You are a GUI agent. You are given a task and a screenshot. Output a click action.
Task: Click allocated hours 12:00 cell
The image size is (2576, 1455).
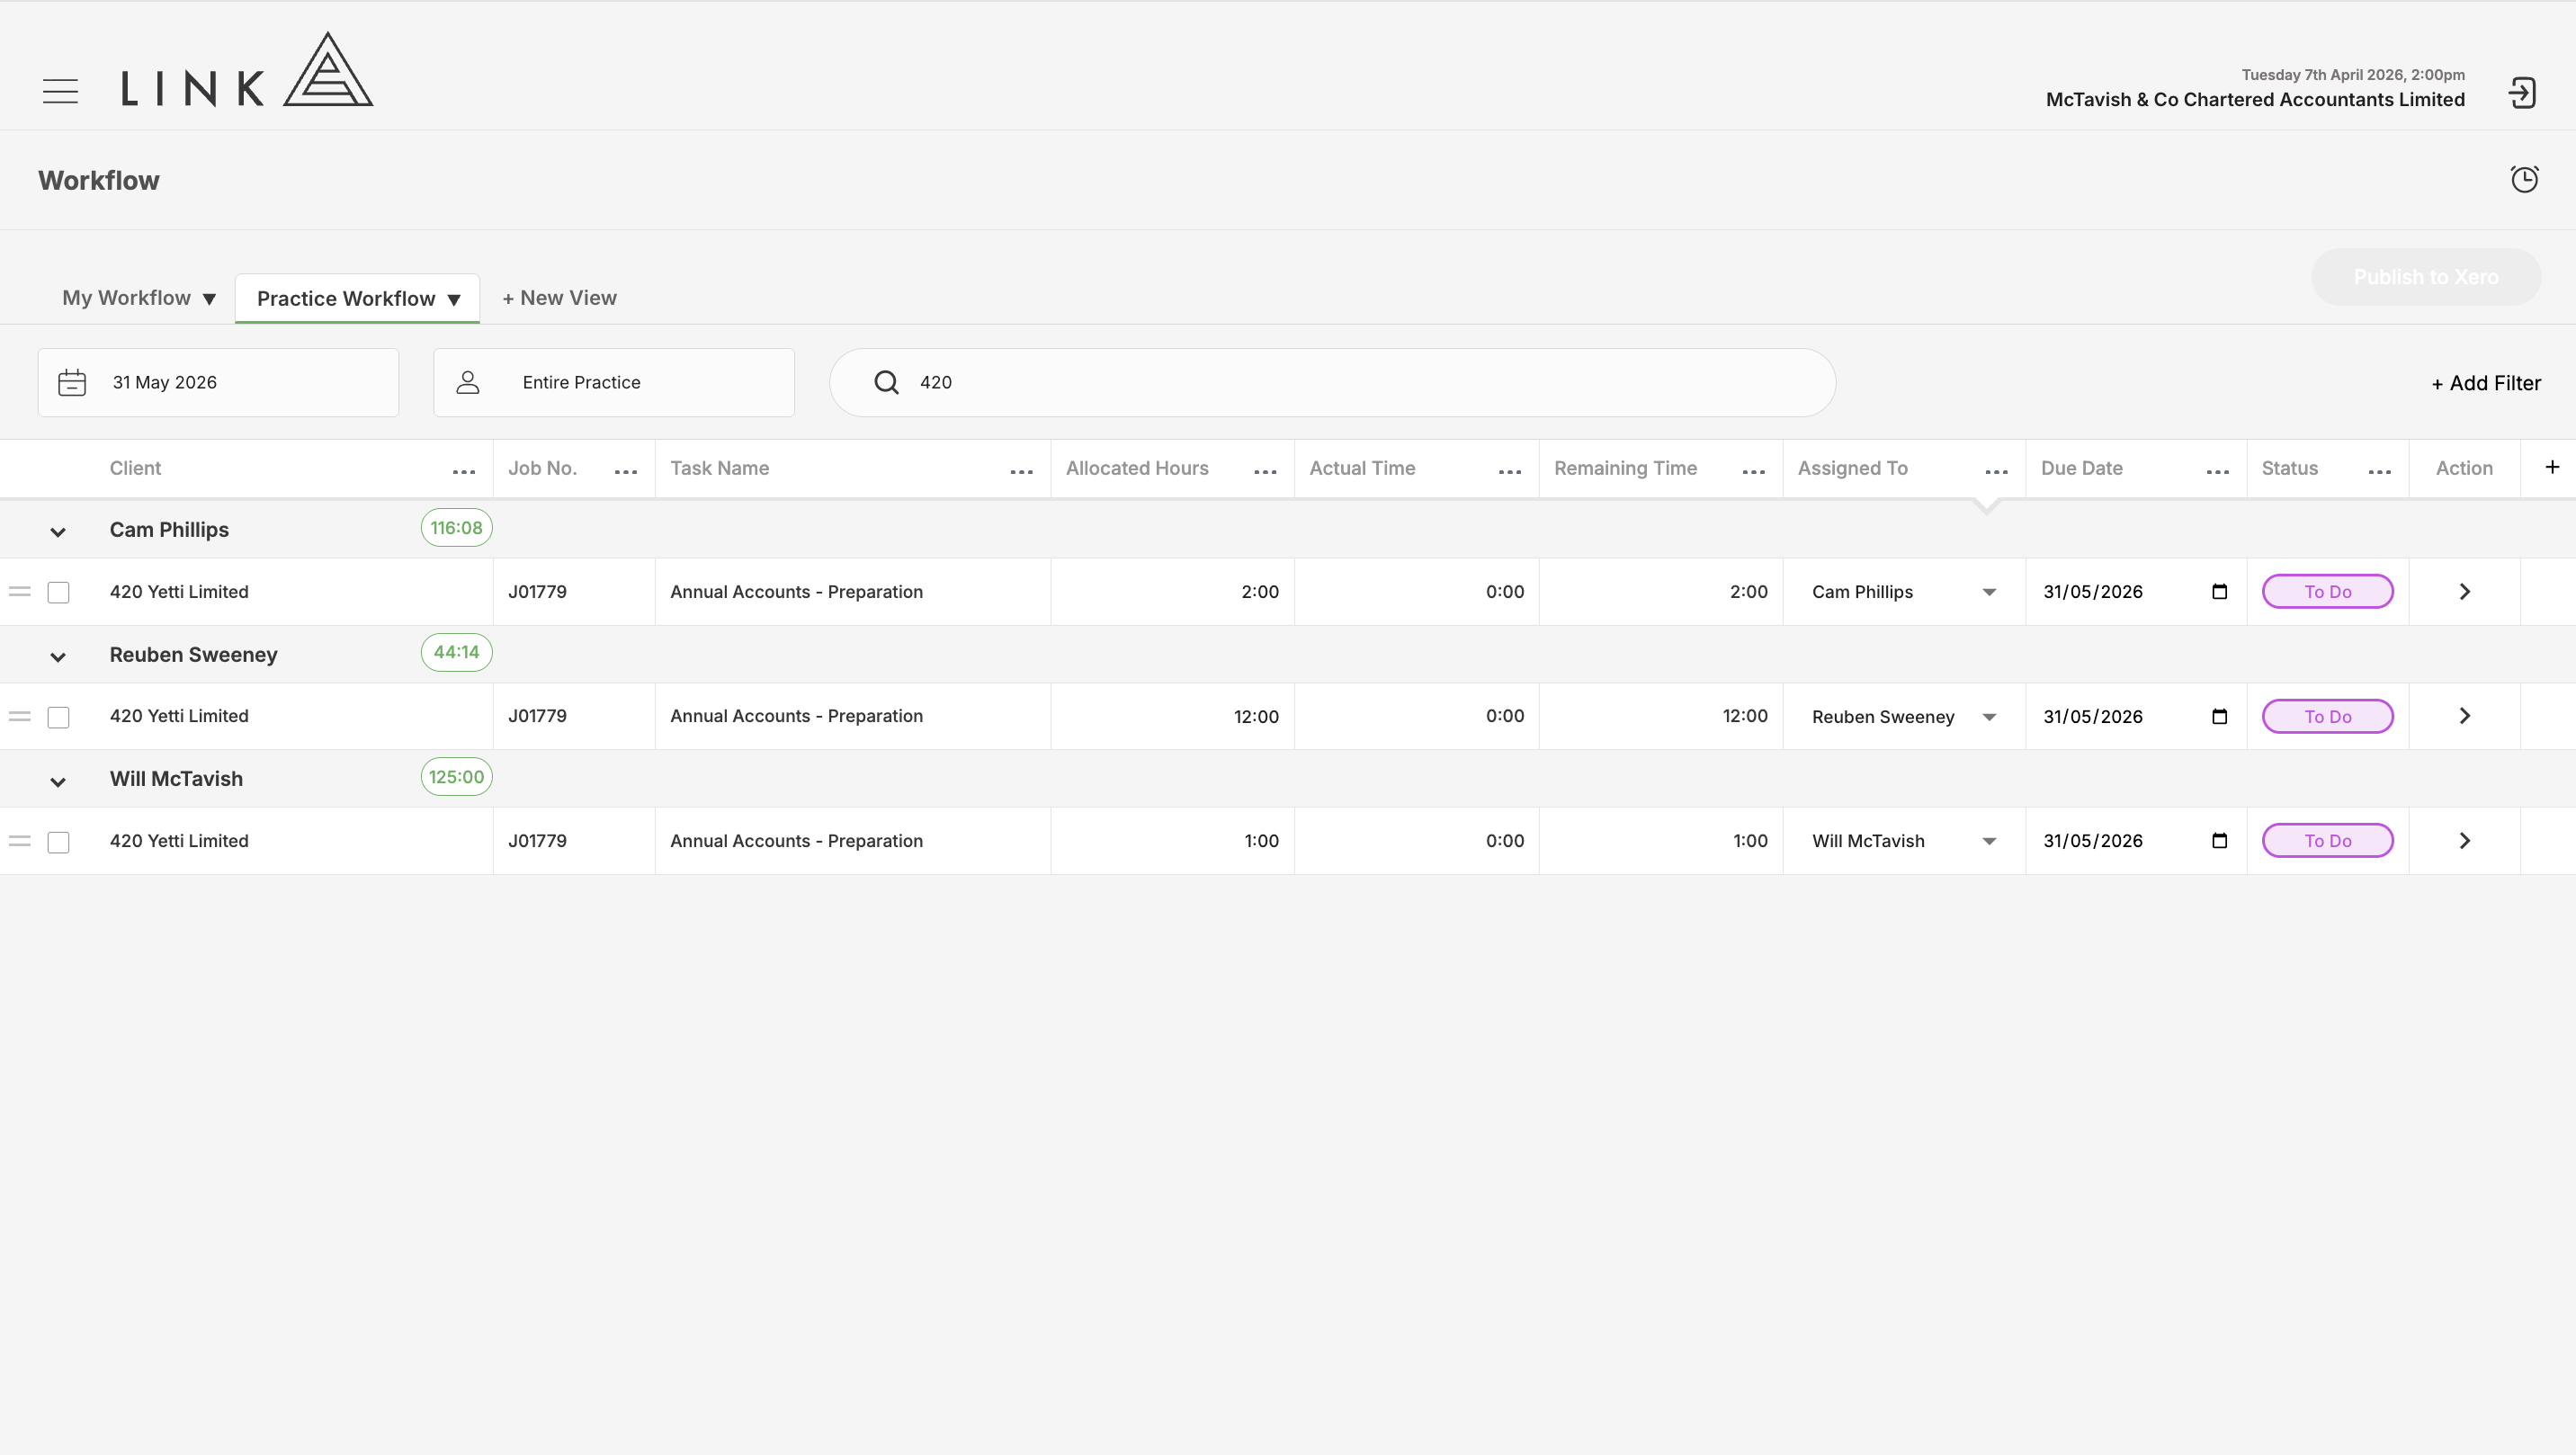tap(1172, 717)
